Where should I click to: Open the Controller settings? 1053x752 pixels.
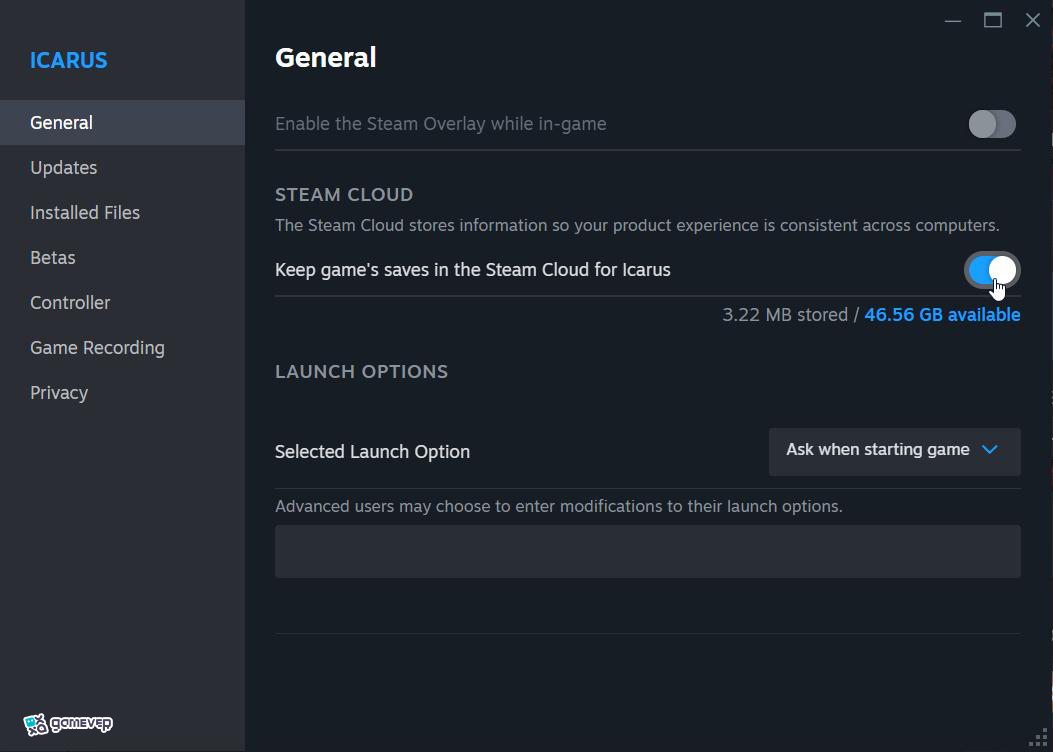click(x=122, y=303)
